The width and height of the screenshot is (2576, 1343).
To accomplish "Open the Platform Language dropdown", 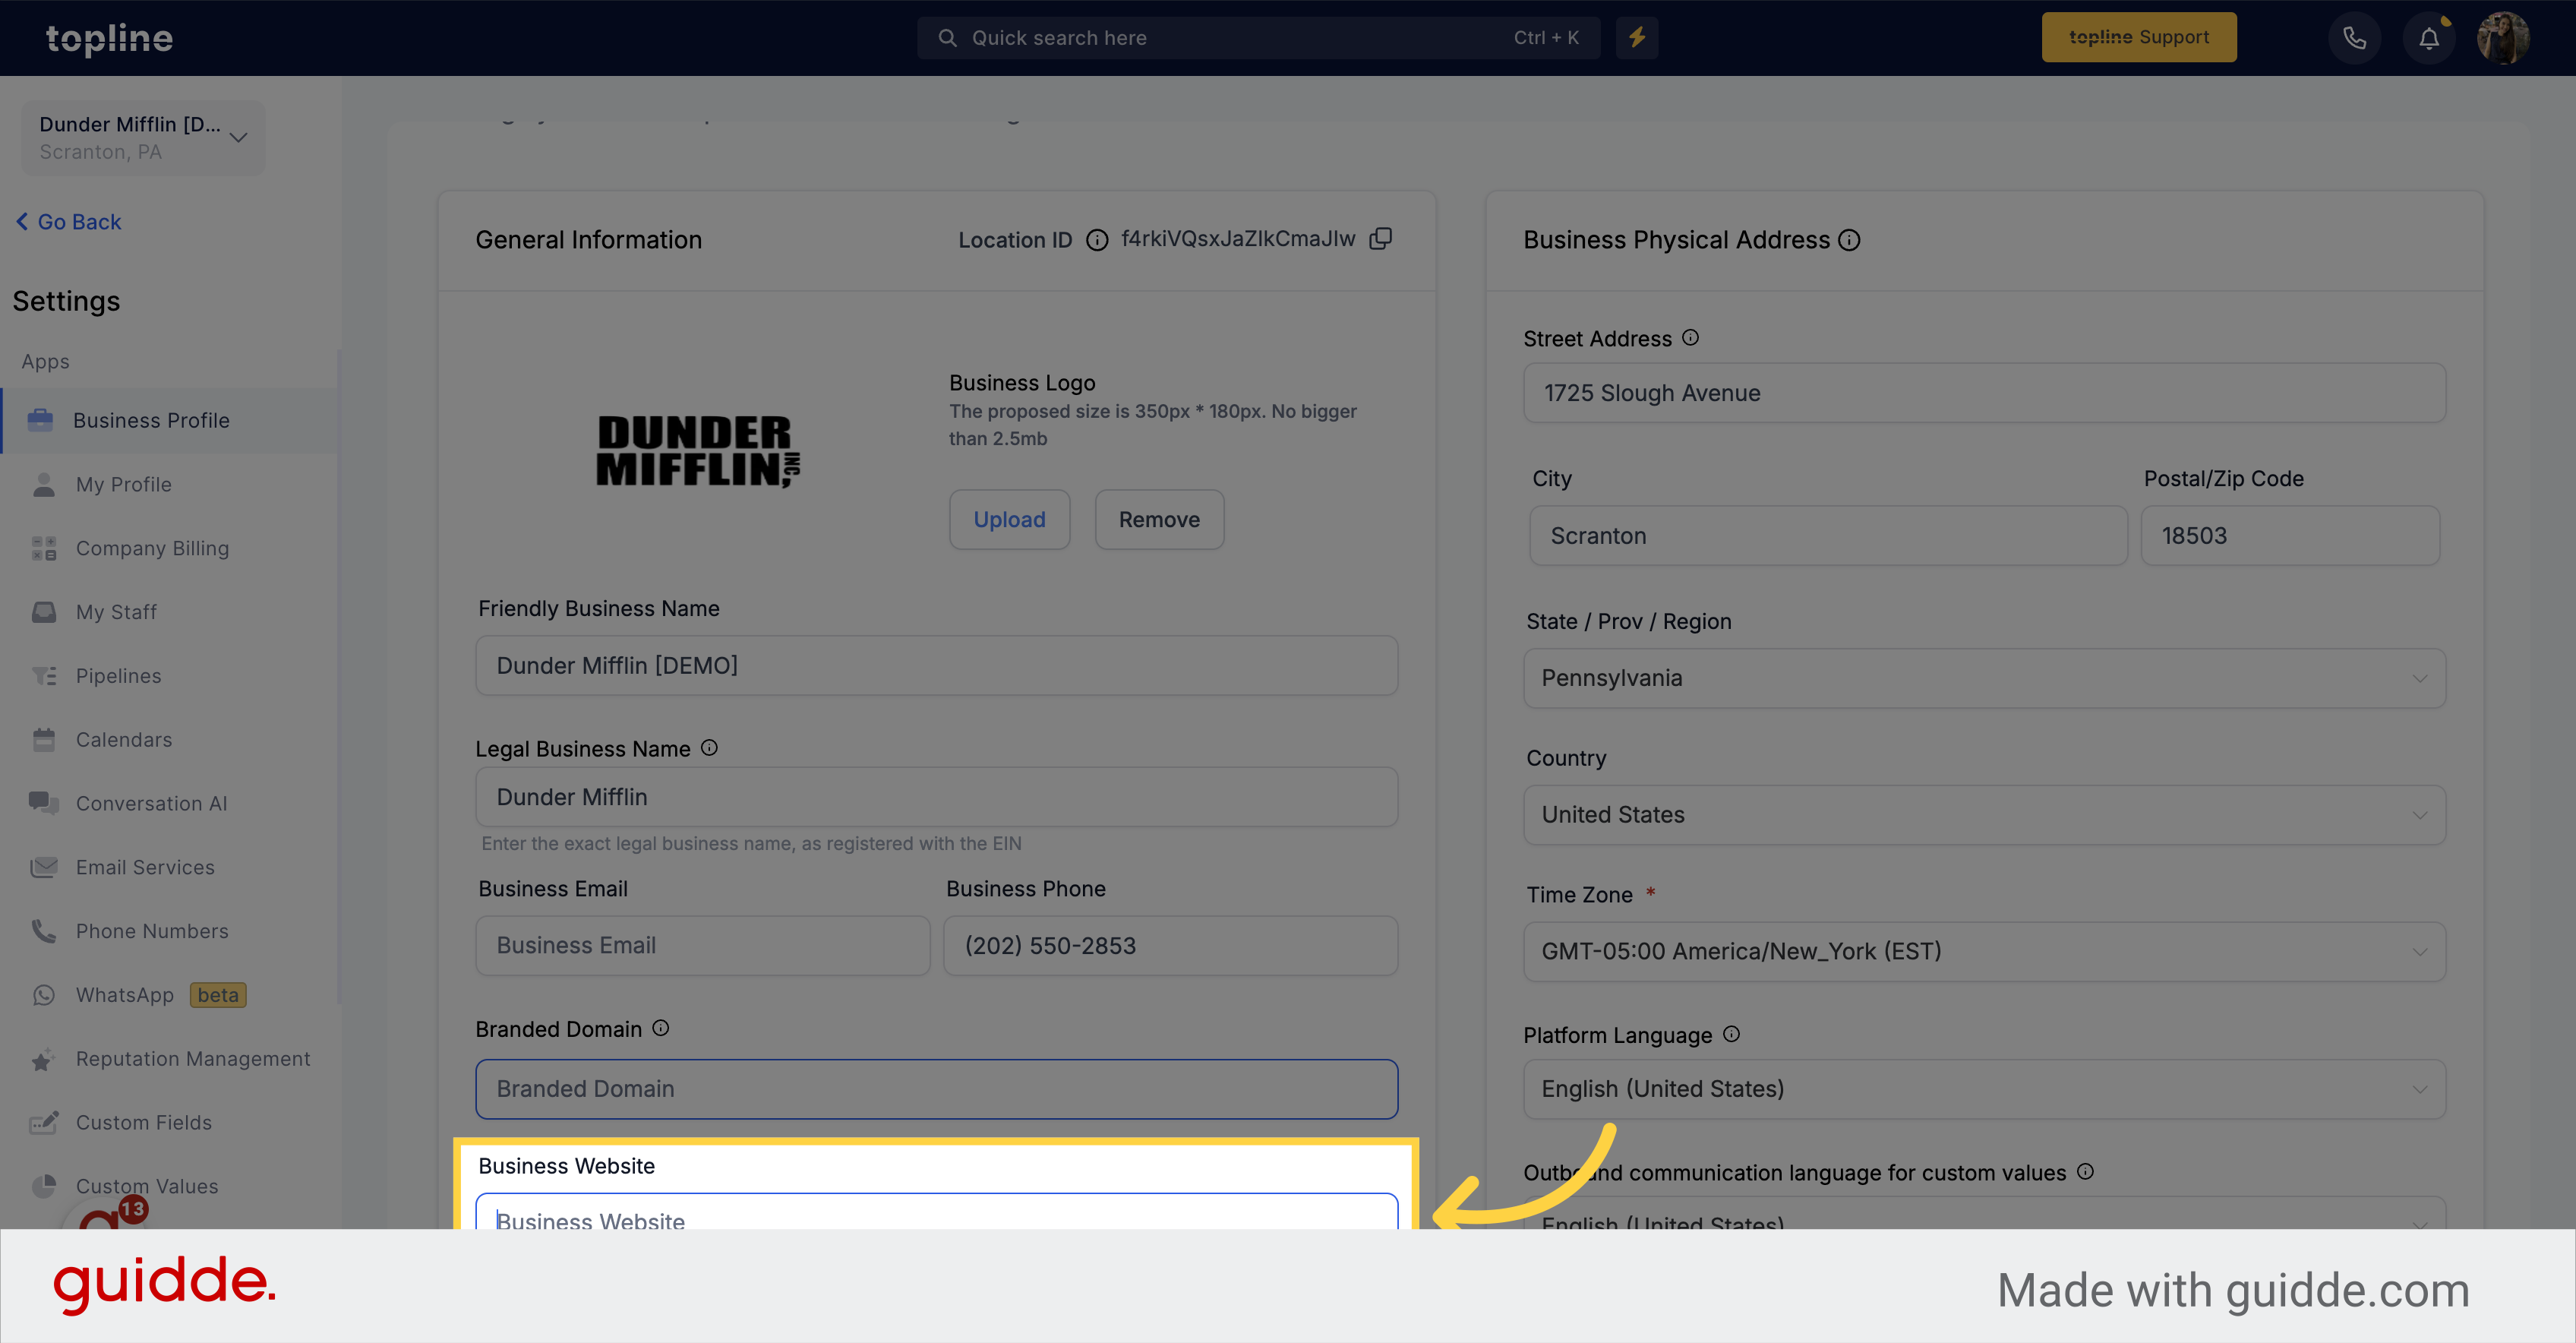I will click(1984, 1088).
